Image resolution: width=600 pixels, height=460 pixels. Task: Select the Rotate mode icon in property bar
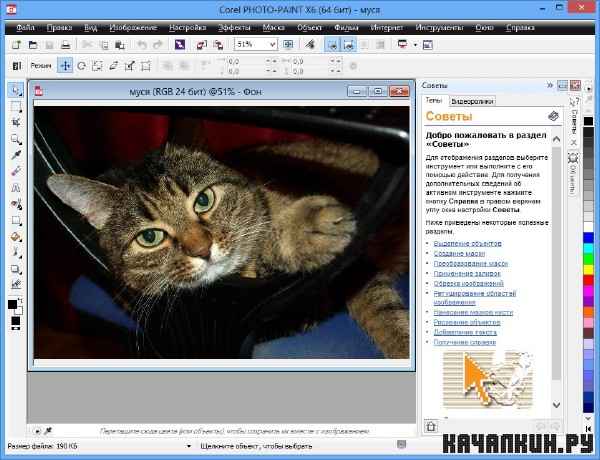[81, 66]
